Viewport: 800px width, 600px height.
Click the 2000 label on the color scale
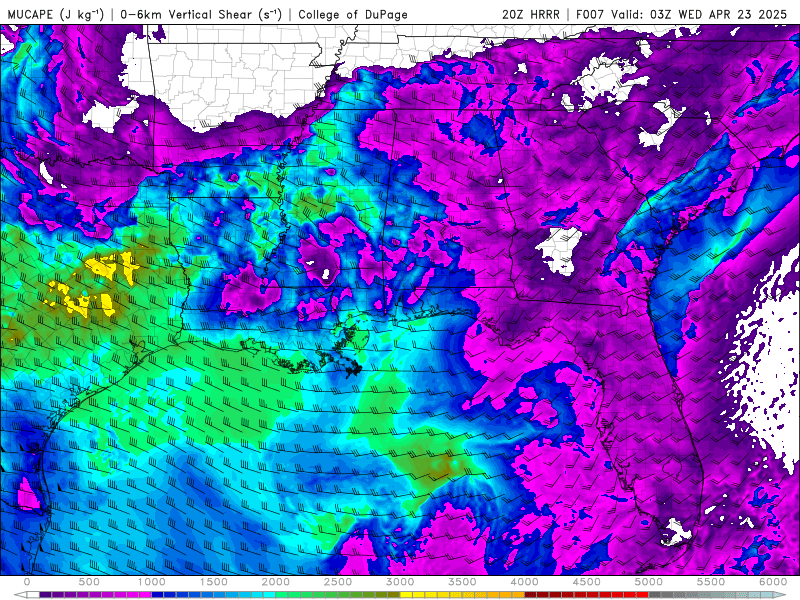276,582
